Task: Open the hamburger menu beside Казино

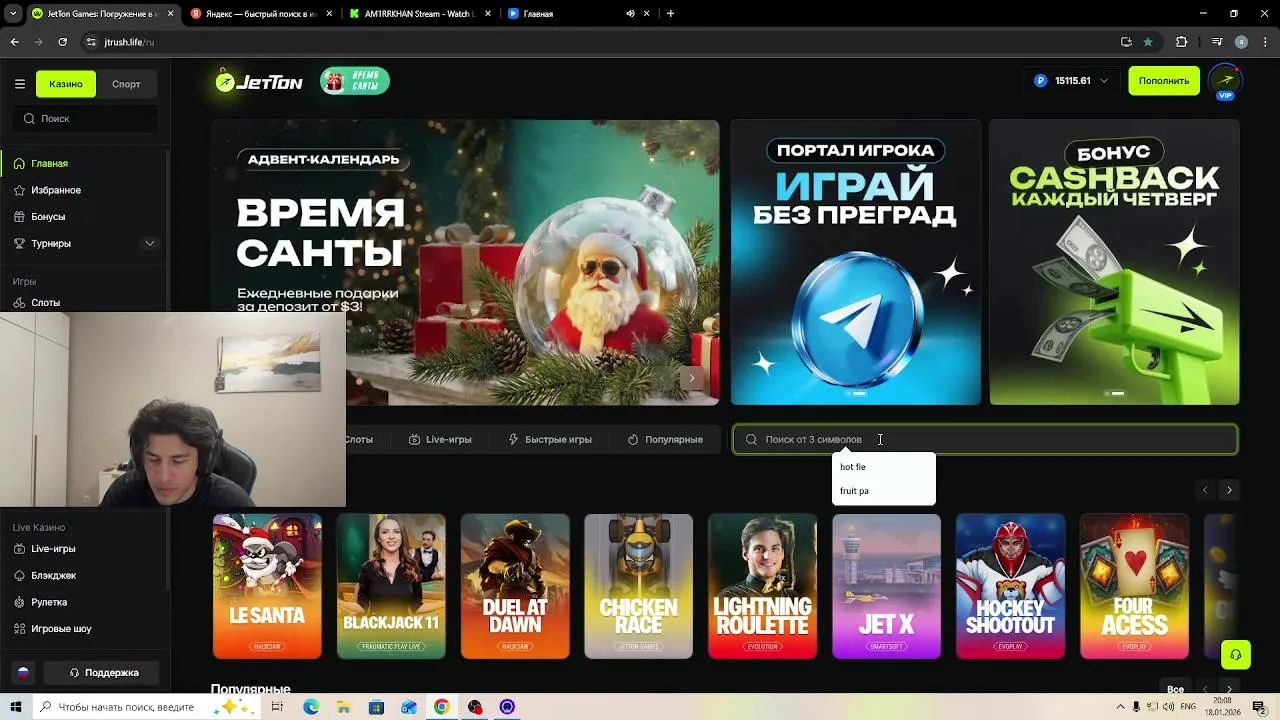Action: (x=19, y=84)
